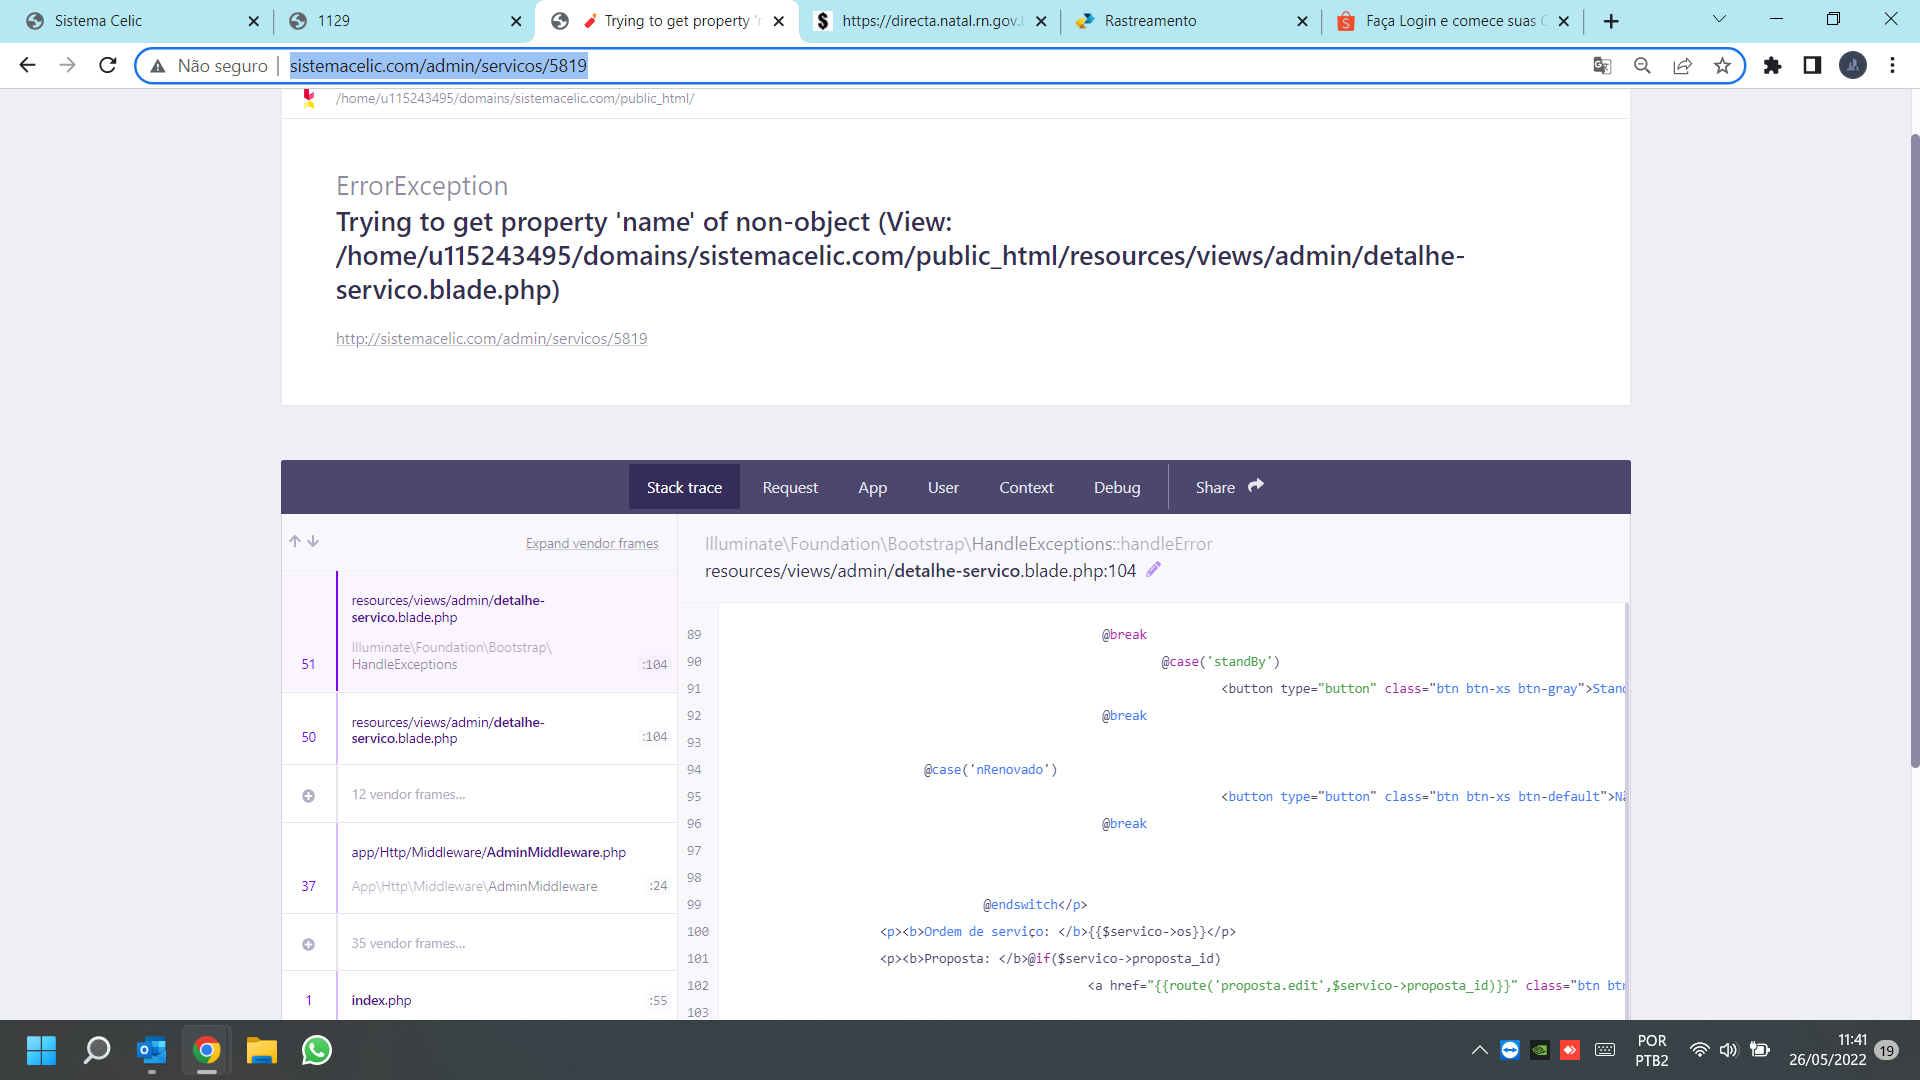The image size is (1920, 1080).
Task: Select frame 37 AdminMiddleware.php in stack trace
Action: click(487, 868)
